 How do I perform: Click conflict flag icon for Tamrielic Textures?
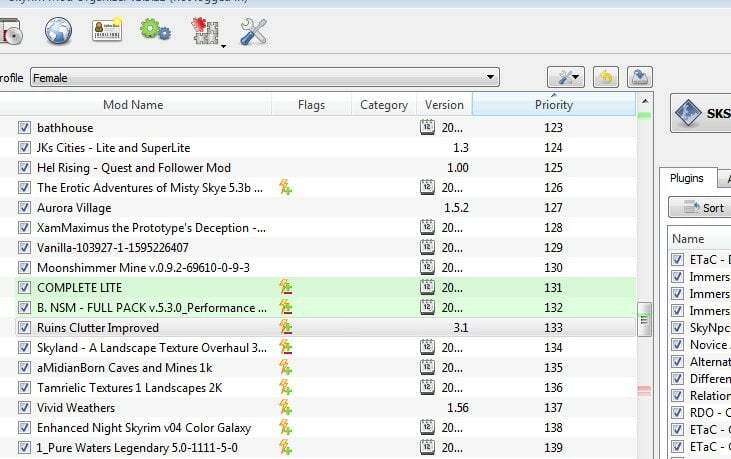point(285,388)
